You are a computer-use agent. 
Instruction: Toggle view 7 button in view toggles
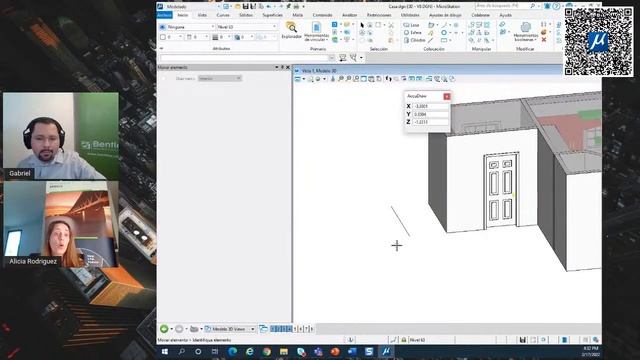[x=307, y=329]
